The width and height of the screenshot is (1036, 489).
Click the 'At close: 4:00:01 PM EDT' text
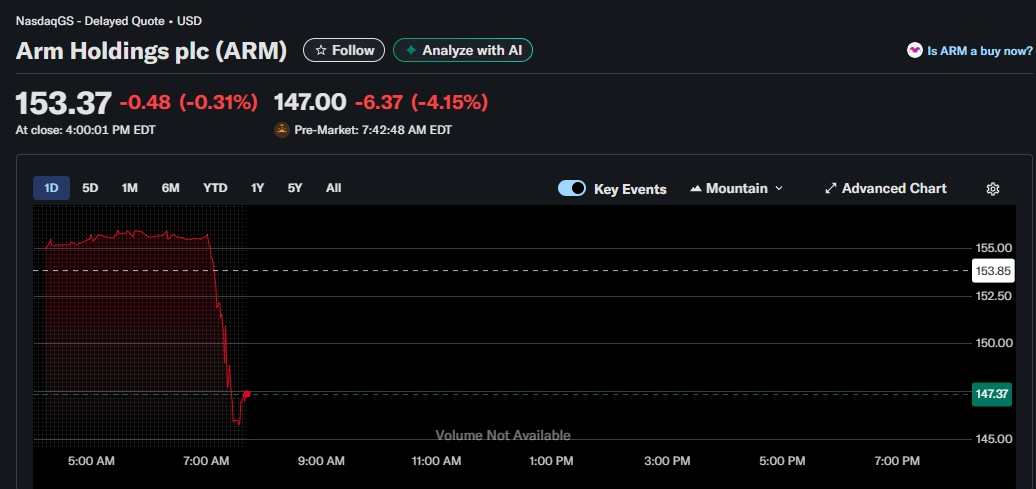[x=85, y=130]
